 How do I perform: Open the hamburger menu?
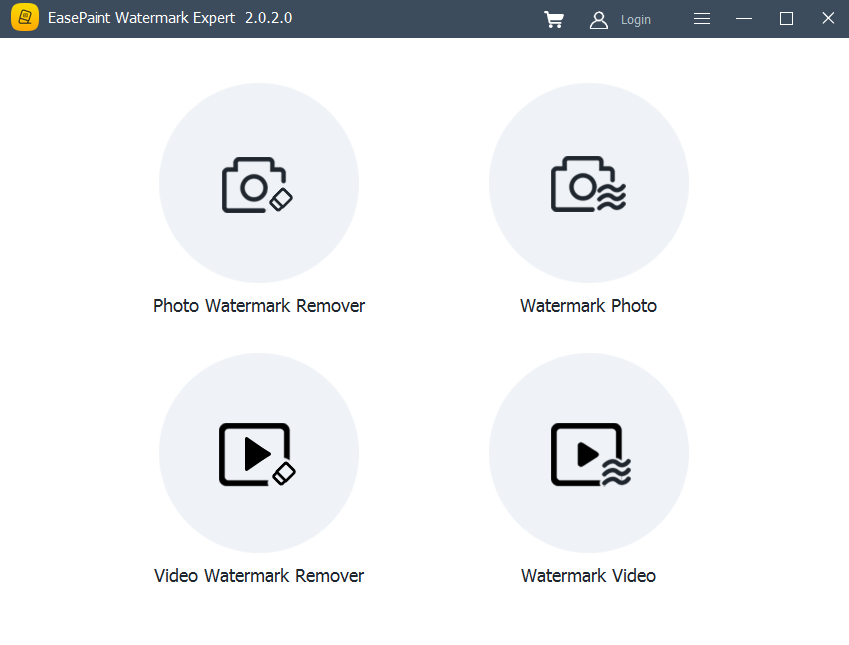click(701, 18)
